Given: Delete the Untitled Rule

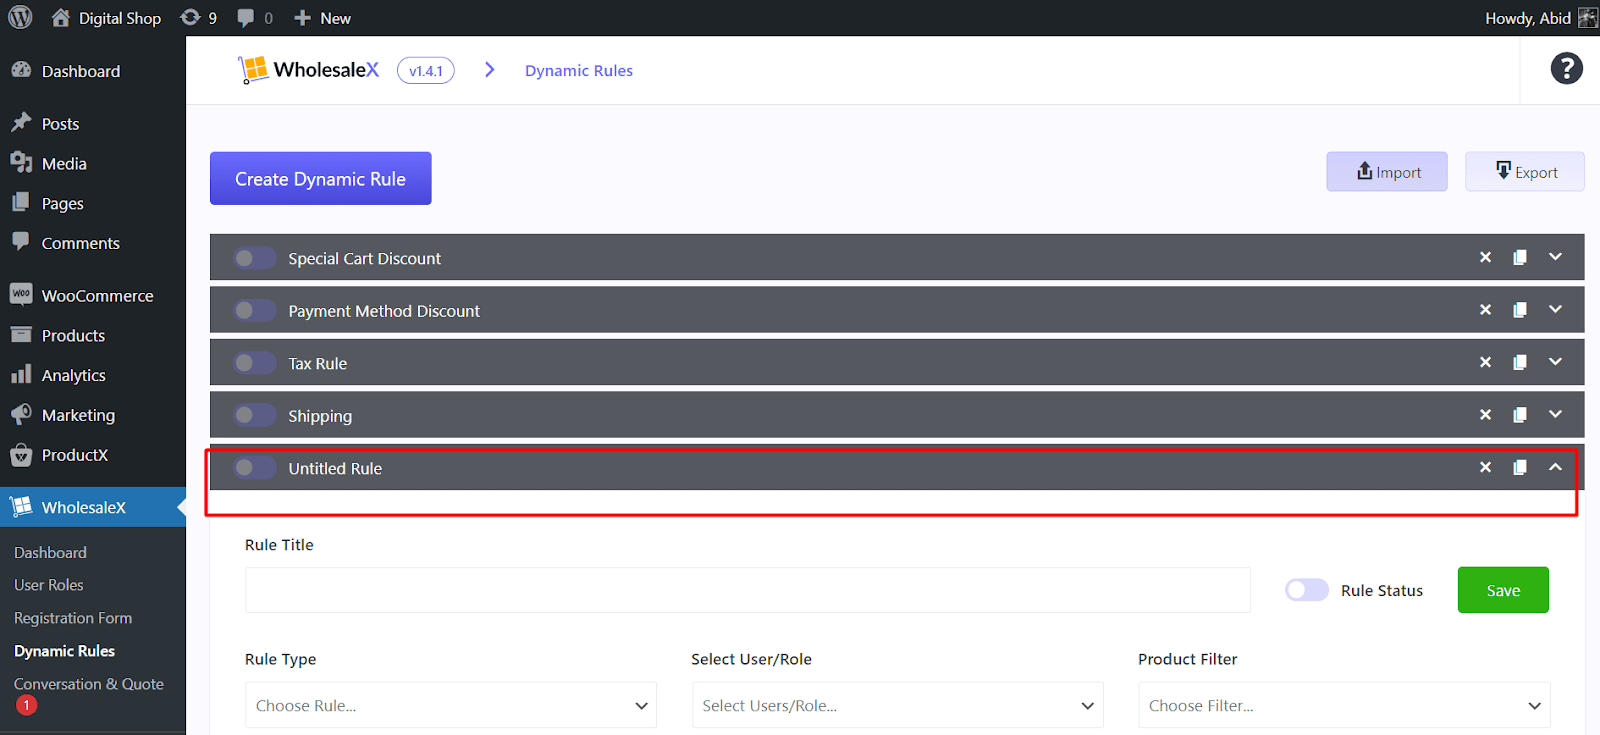Looking at the screenshot, I should 1485,467.
